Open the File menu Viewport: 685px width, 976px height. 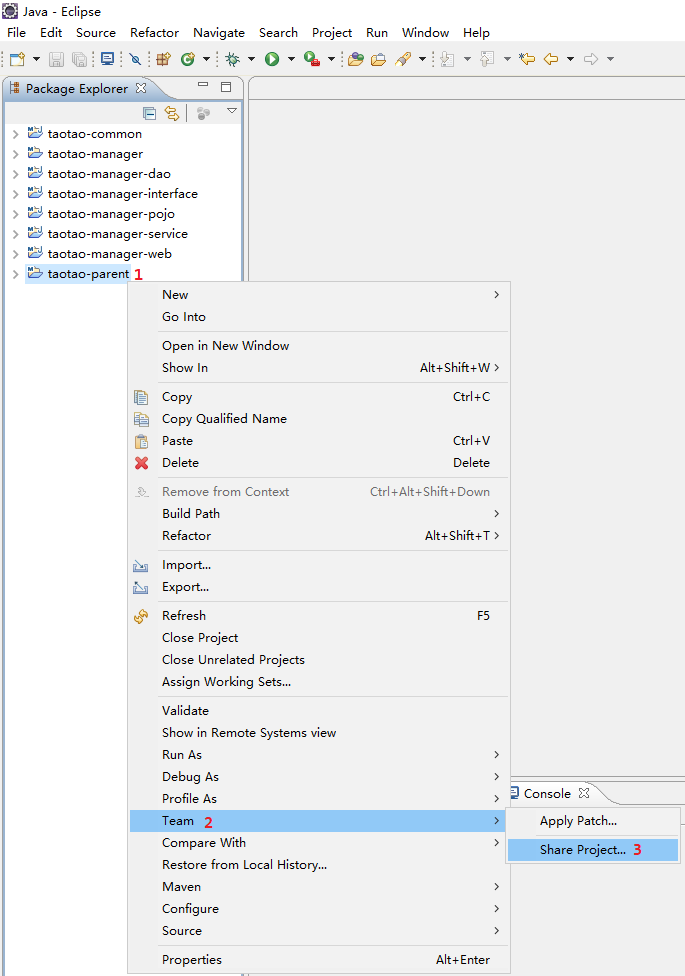tap(16, 32)
